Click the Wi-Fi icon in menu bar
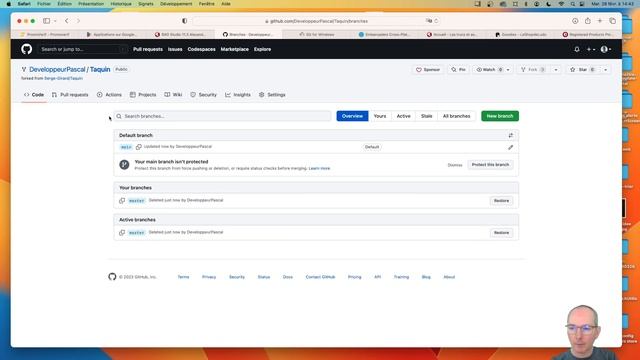The height and width of the screenshot is (360, 640). tap(561, 4)
